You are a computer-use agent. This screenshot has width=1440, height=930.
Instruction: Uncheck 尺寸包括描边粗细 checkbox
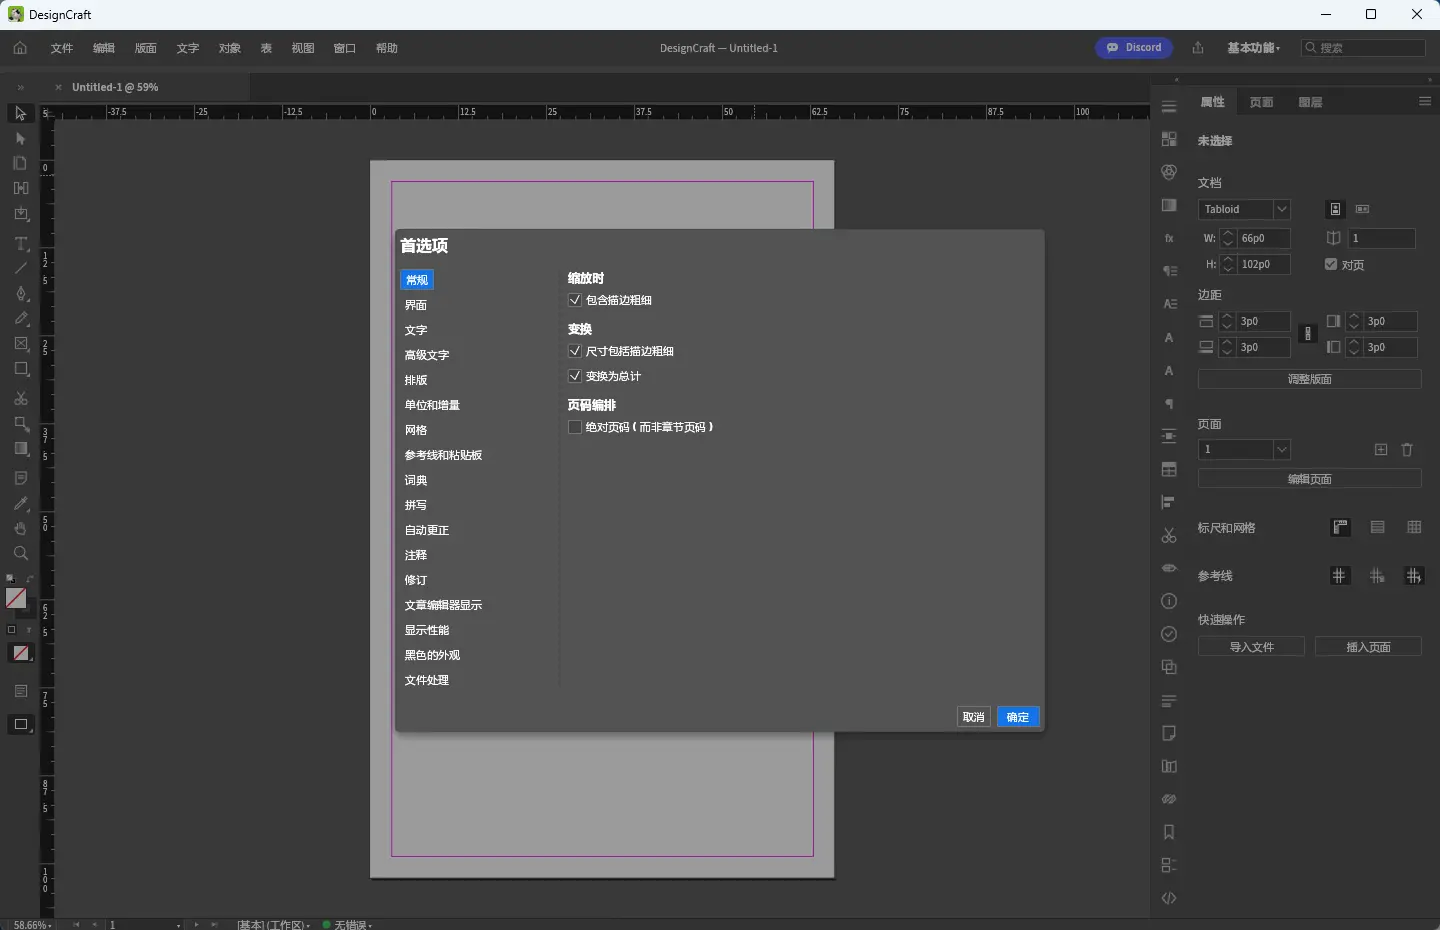coord(575,351)
